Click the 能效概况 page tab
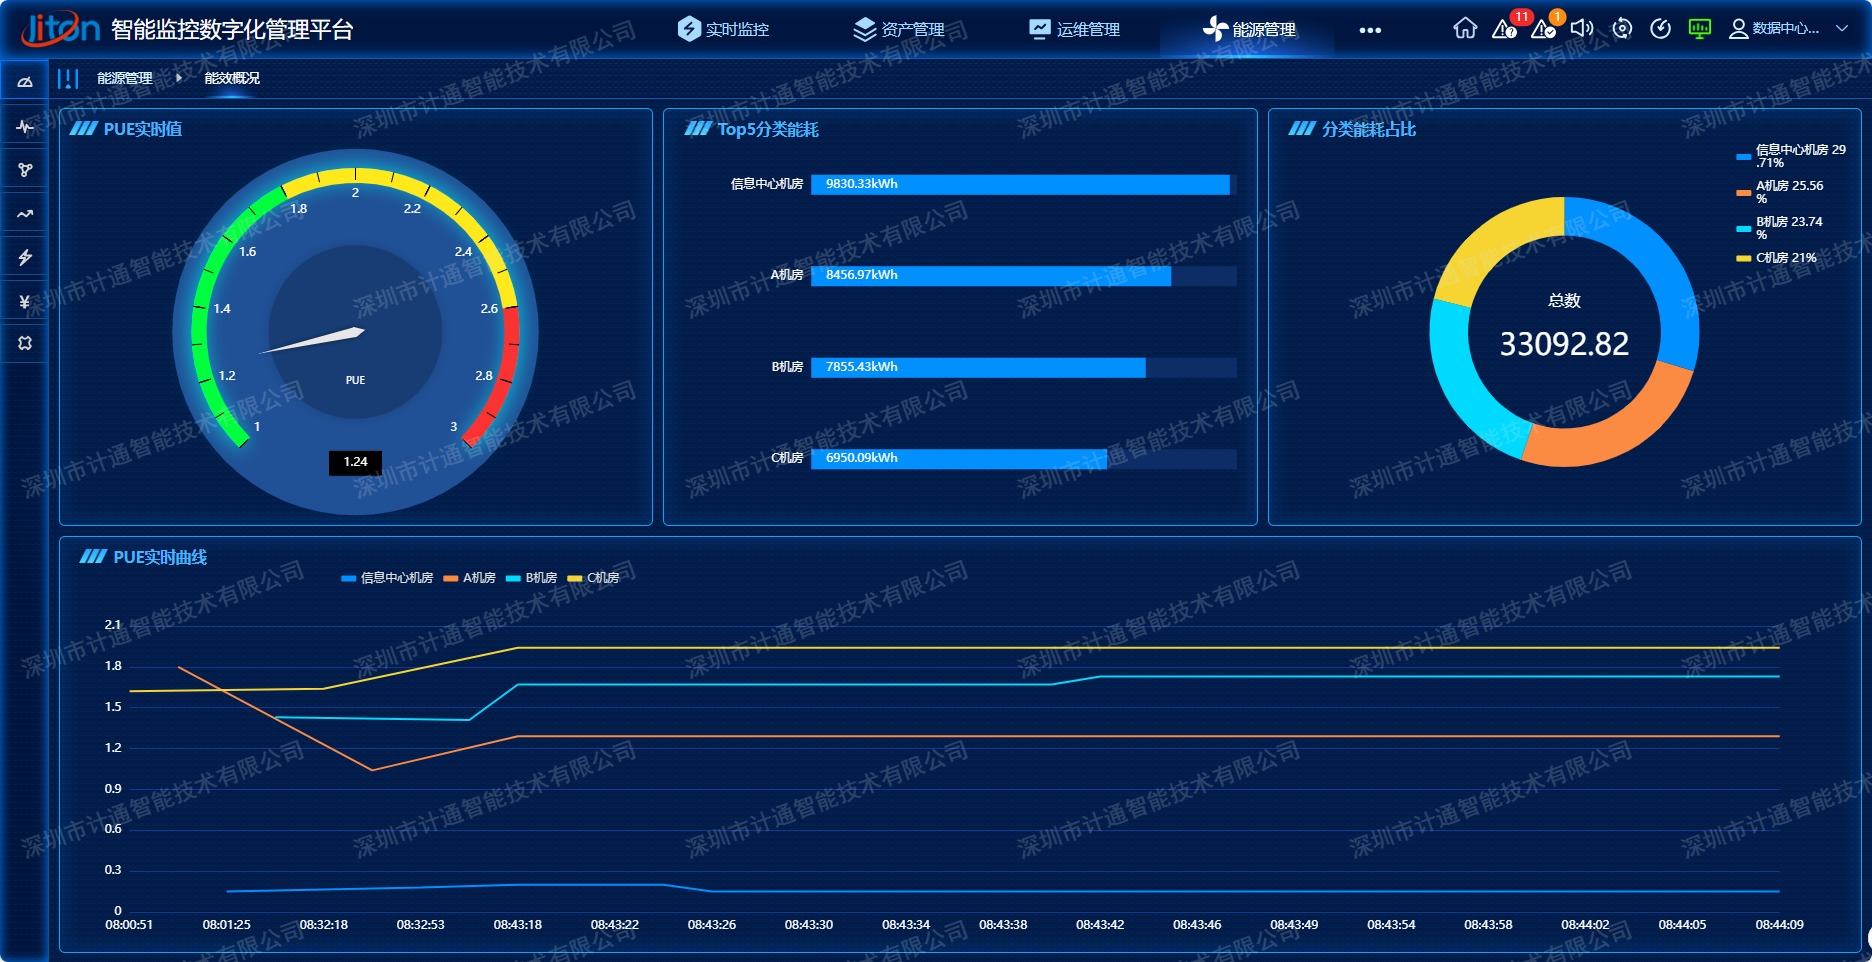1872x962 pixels. 232,78
